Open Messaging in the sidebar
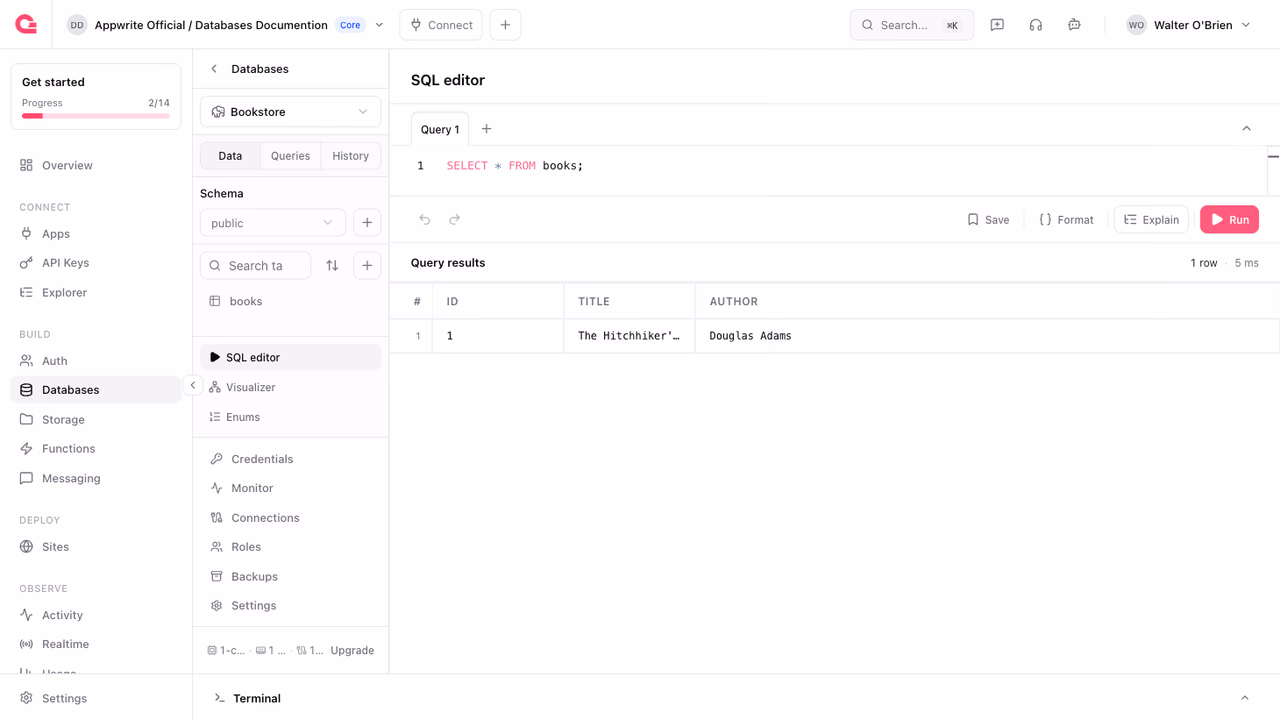 pos(96,479)
